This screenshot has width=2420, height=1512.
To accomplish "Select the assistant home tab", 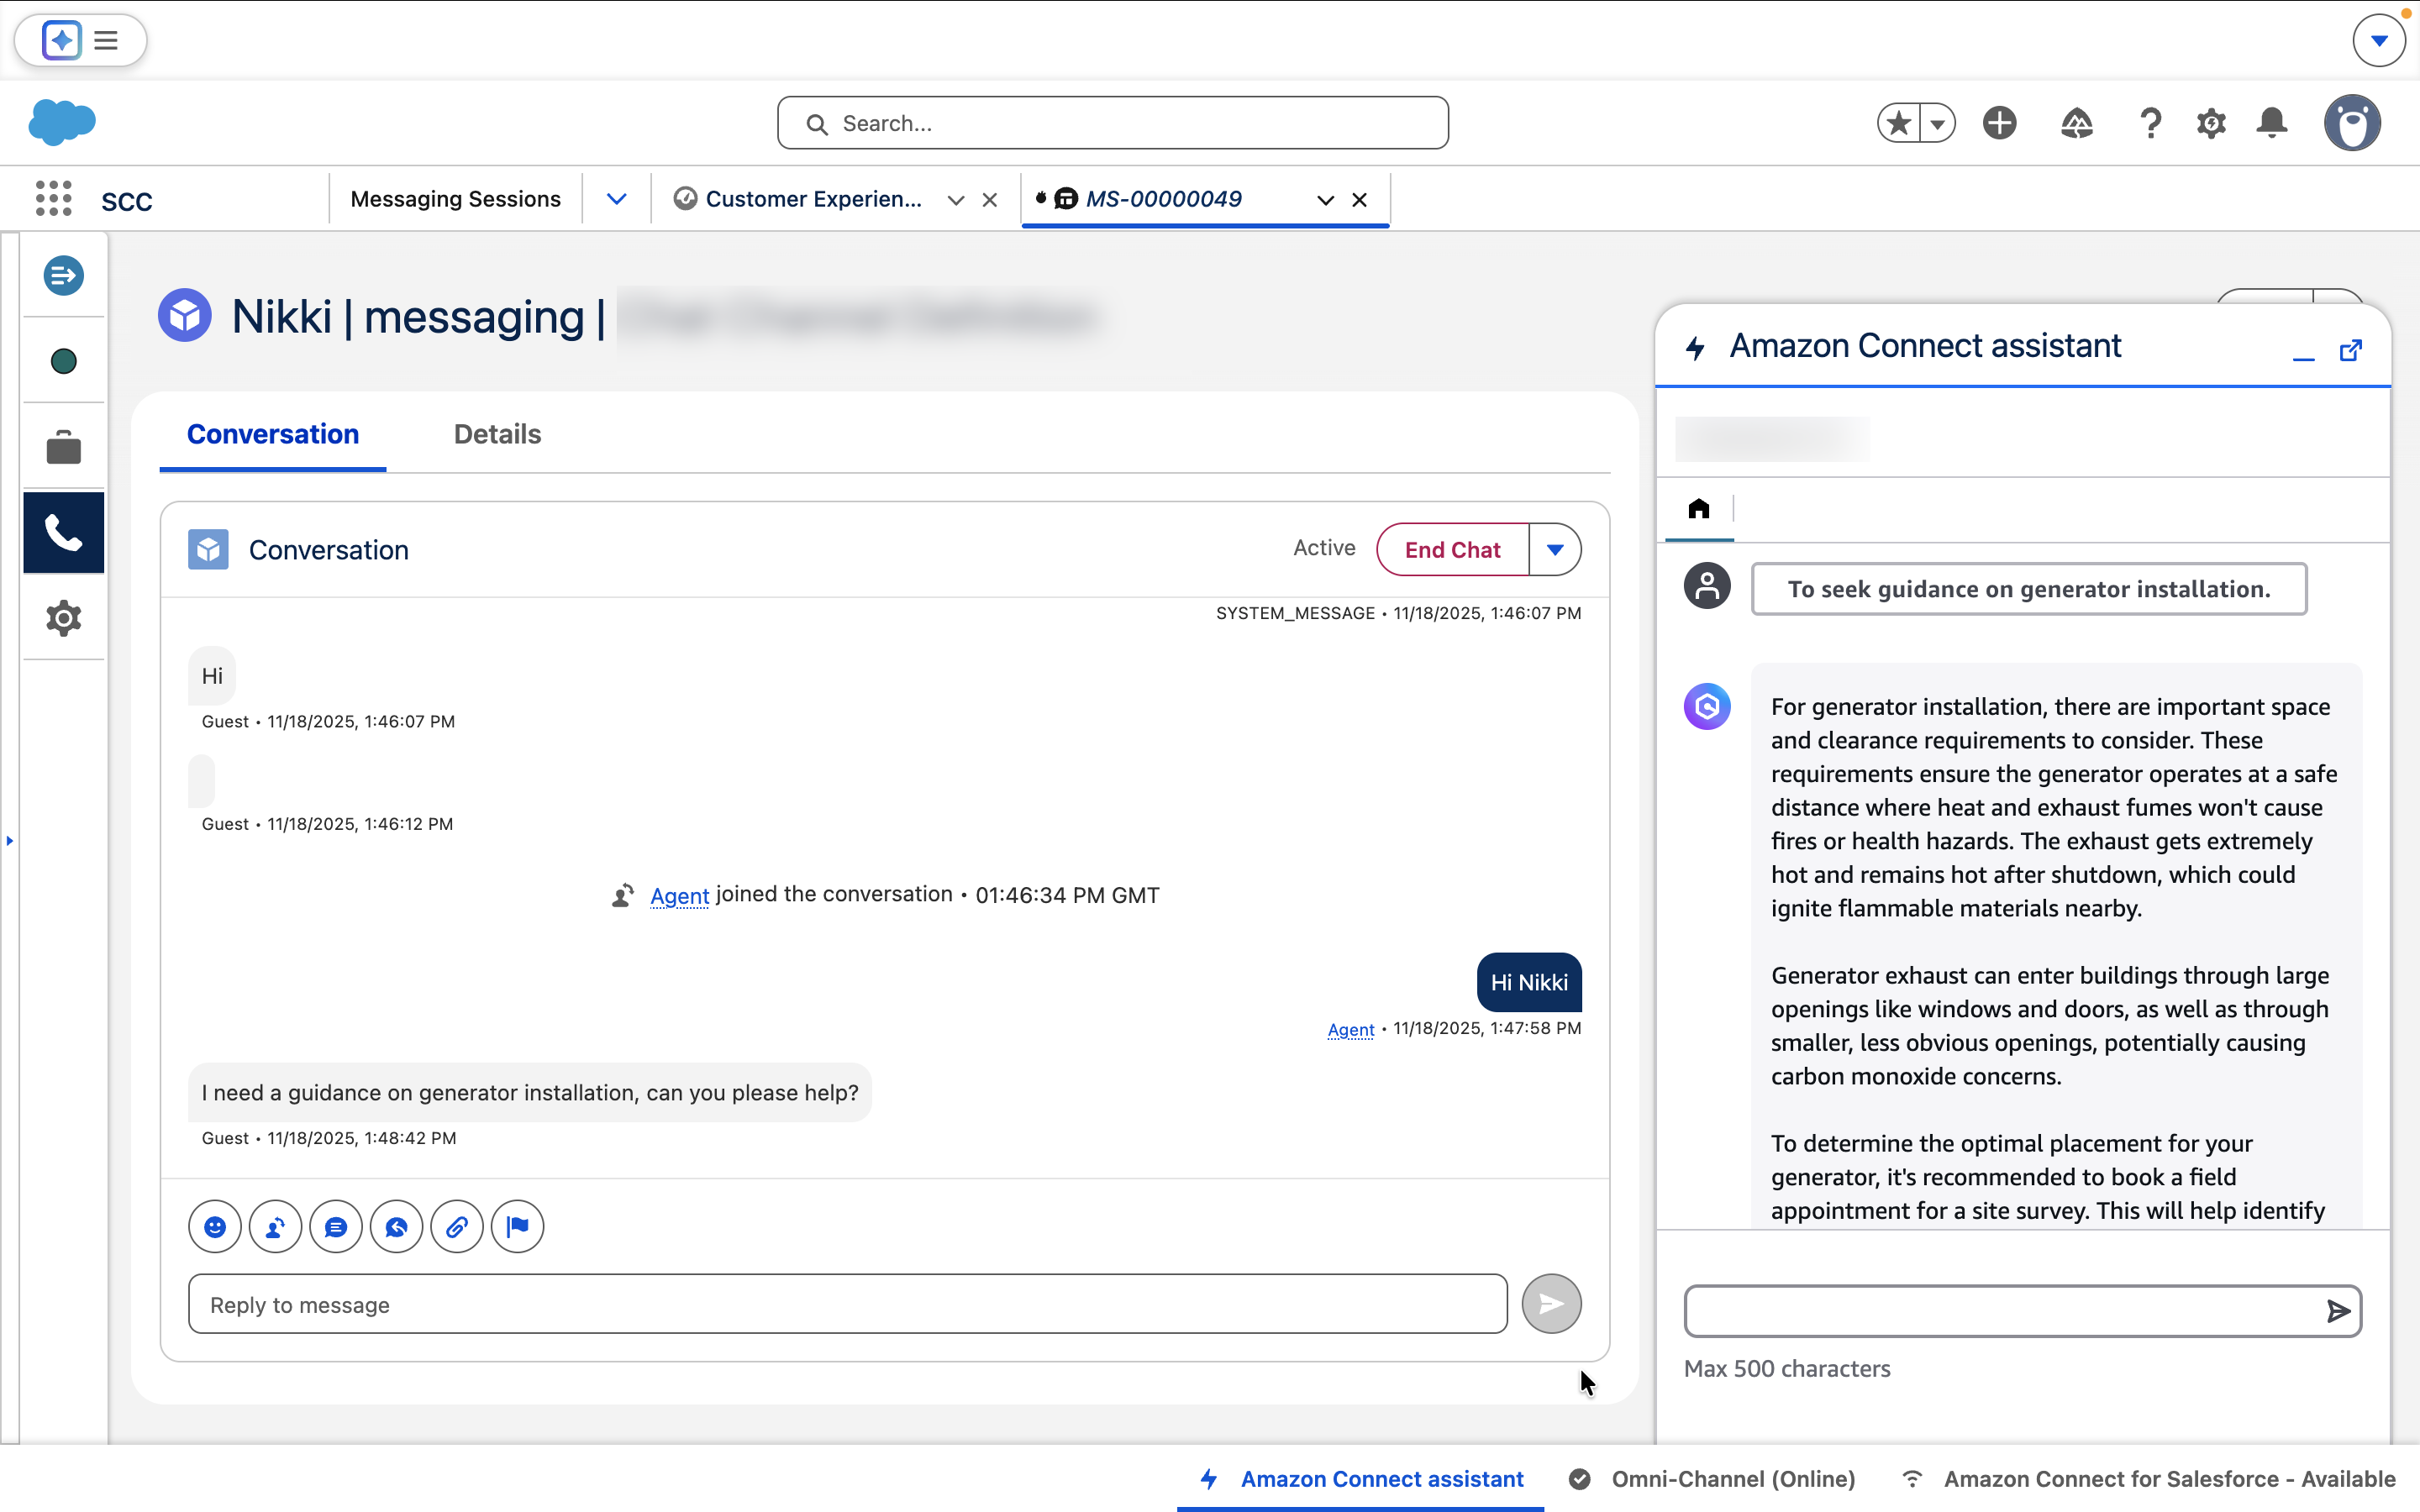I will pyautogui.click(x=1699, y=509).
